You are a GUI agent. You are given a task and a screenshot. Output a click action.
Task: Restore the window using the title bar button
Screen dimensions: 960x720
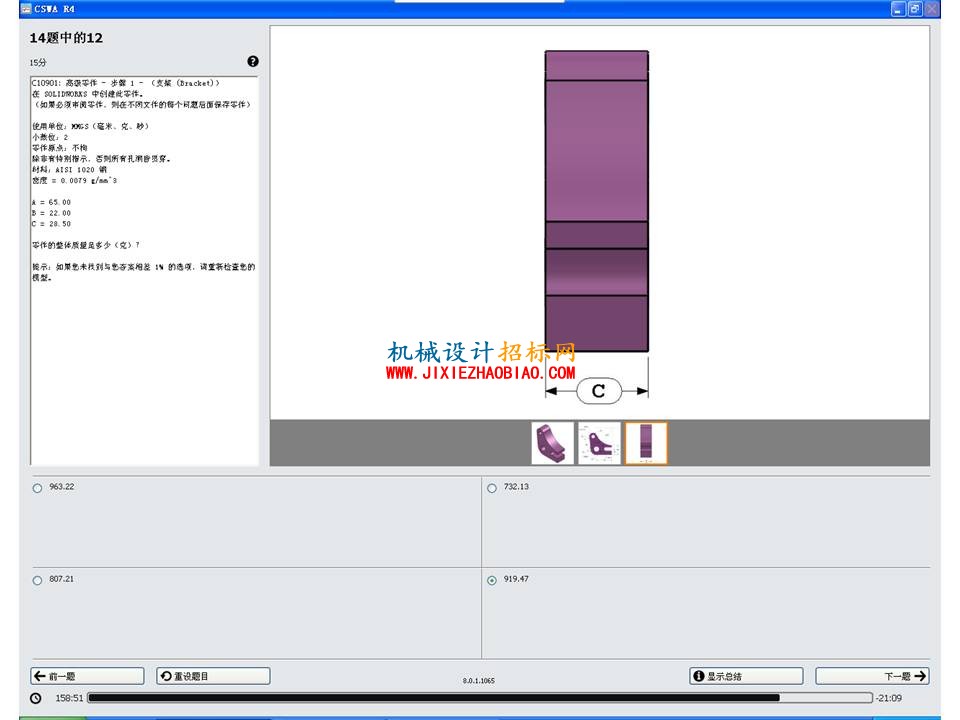(915, 9)
